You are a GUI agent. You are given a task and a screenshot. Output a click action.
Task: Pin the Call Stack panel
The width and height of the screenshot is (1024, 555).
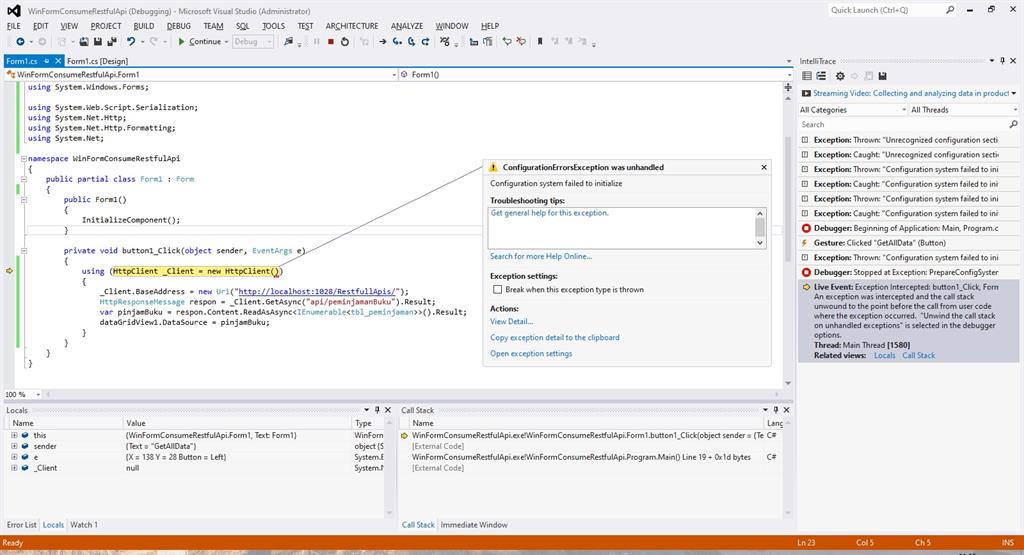[x=776, y=410]
